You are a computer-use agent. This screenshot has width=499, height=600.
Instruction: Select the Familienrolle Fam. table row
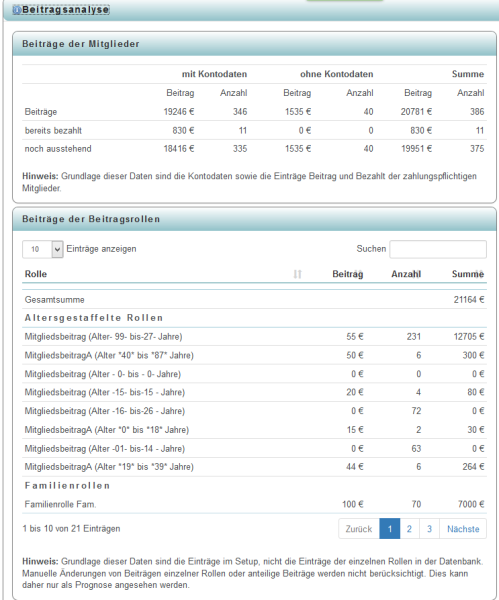(x=254, y=504)
